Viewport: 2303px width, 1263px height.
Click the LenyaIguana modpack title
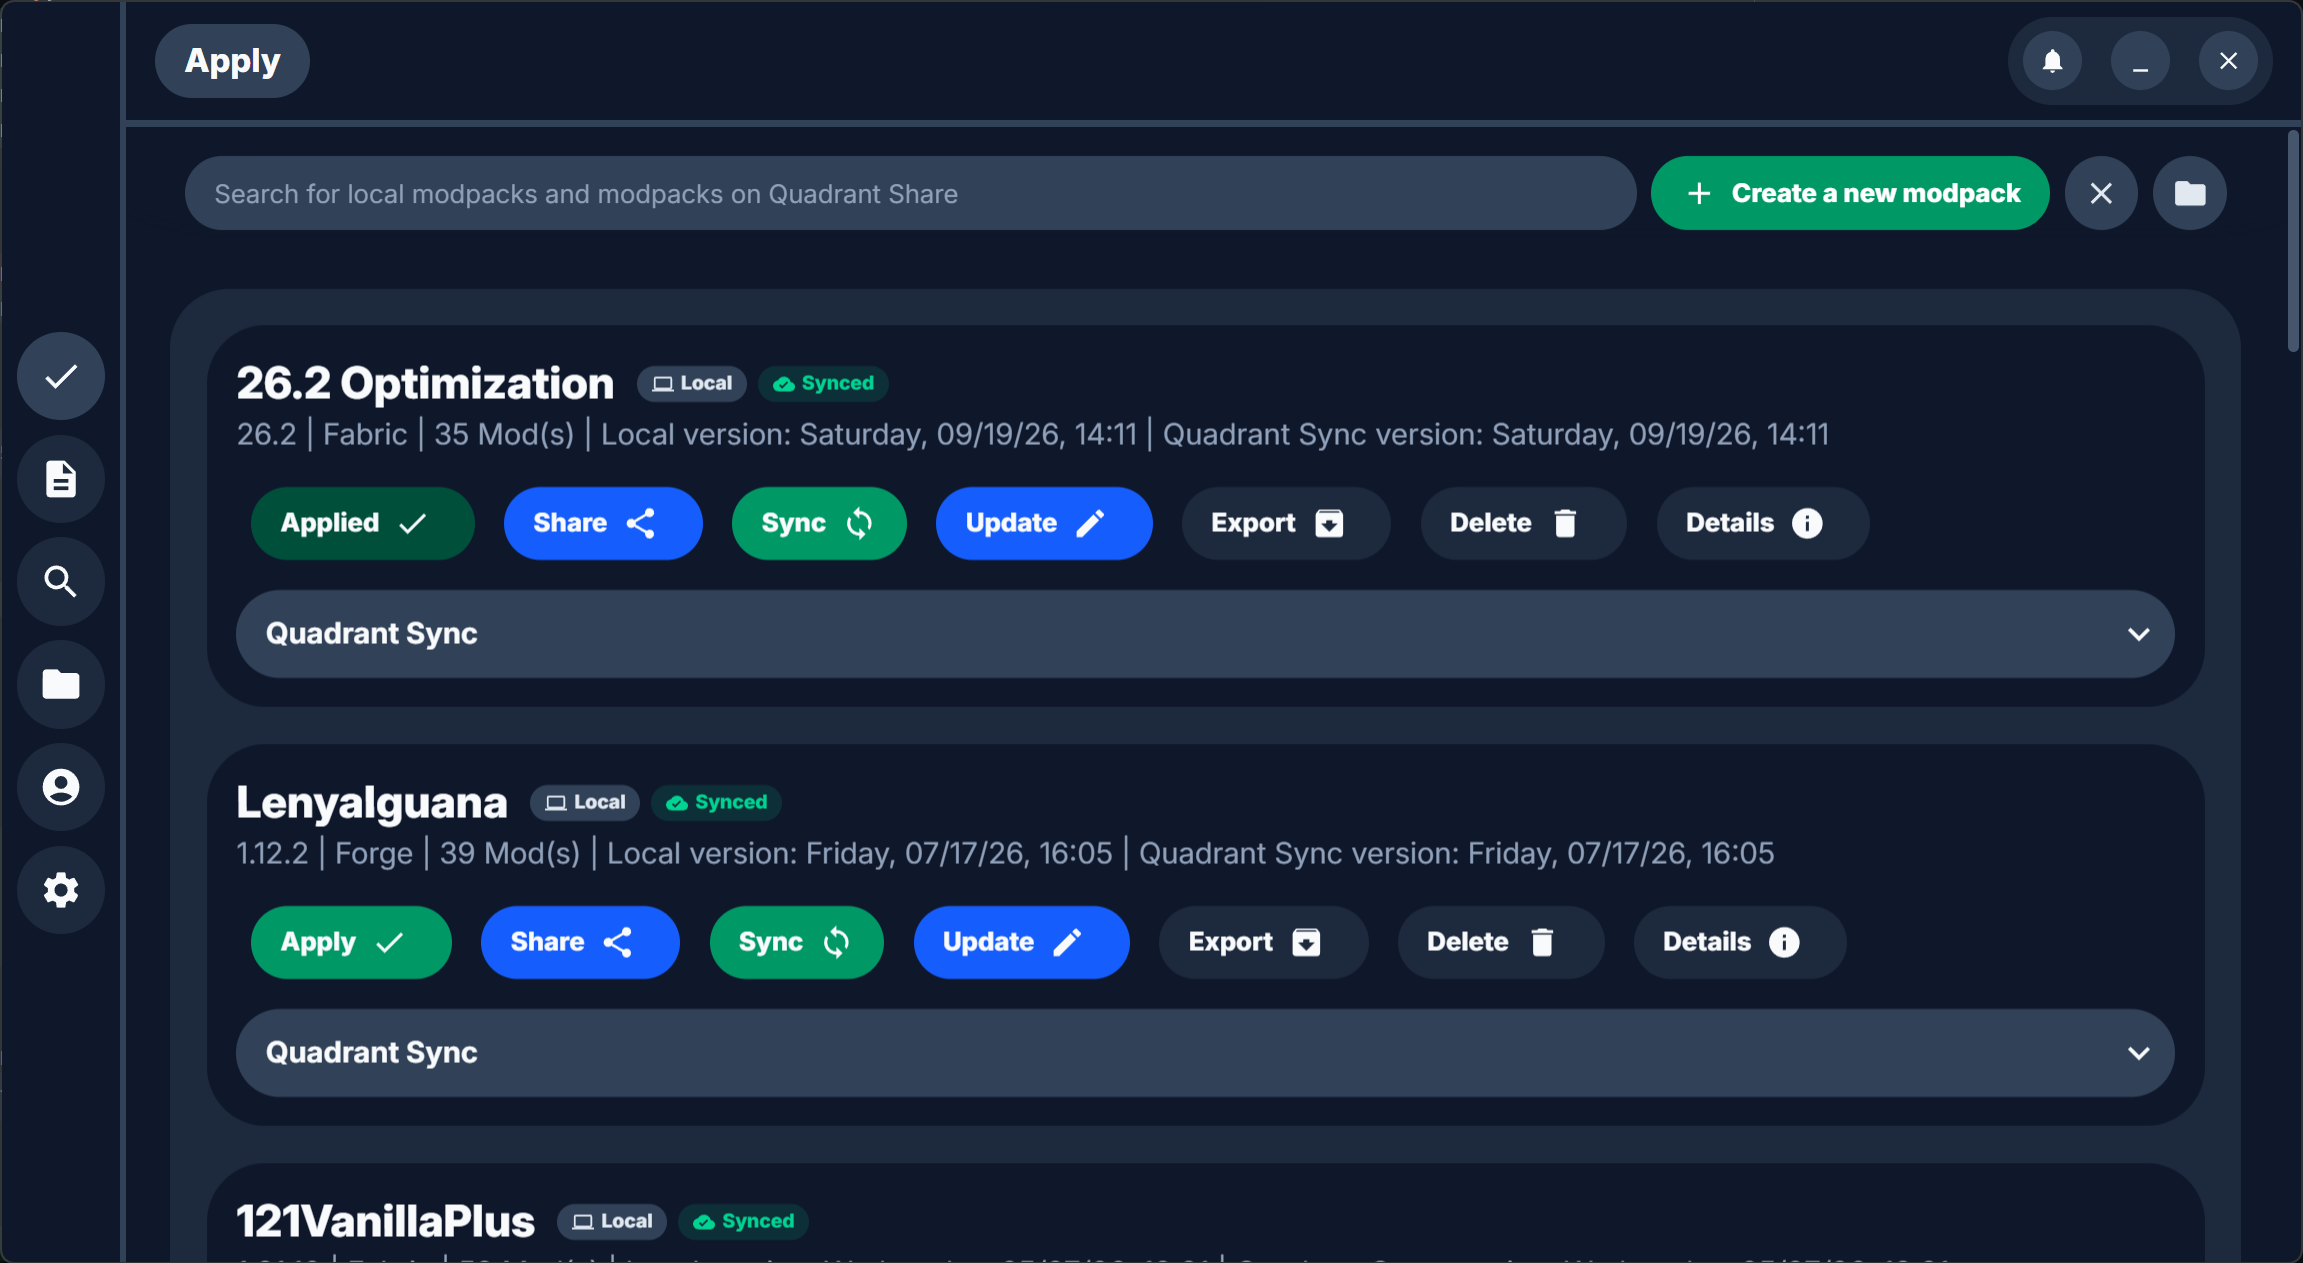(x=372, y=802)
